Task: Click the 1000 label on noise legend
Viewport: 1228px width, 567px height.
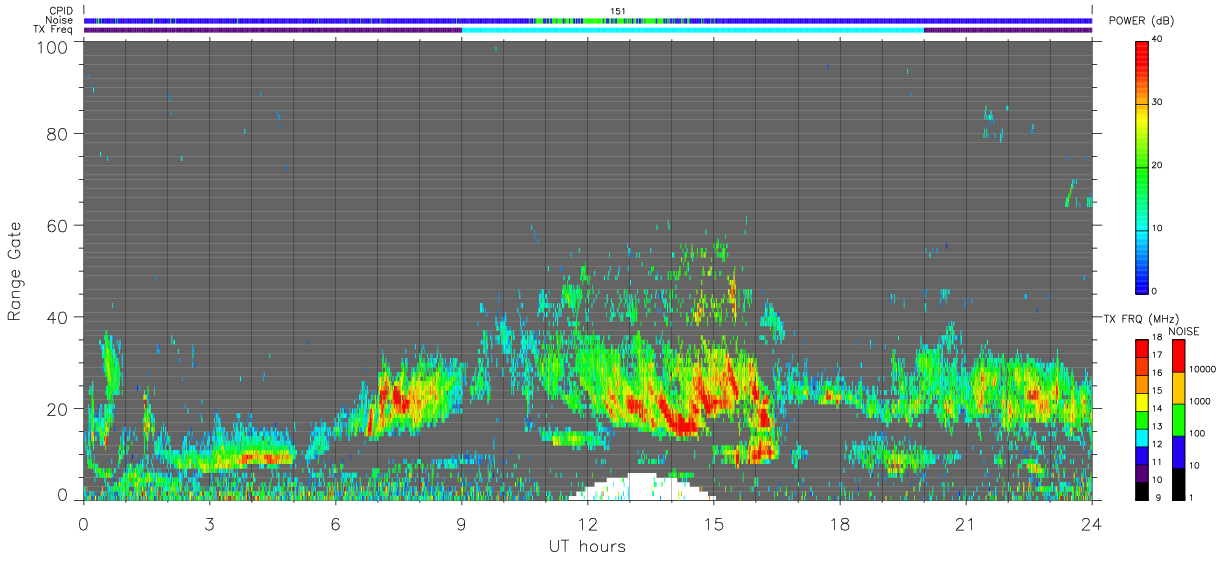Action: pos(1199,401)
